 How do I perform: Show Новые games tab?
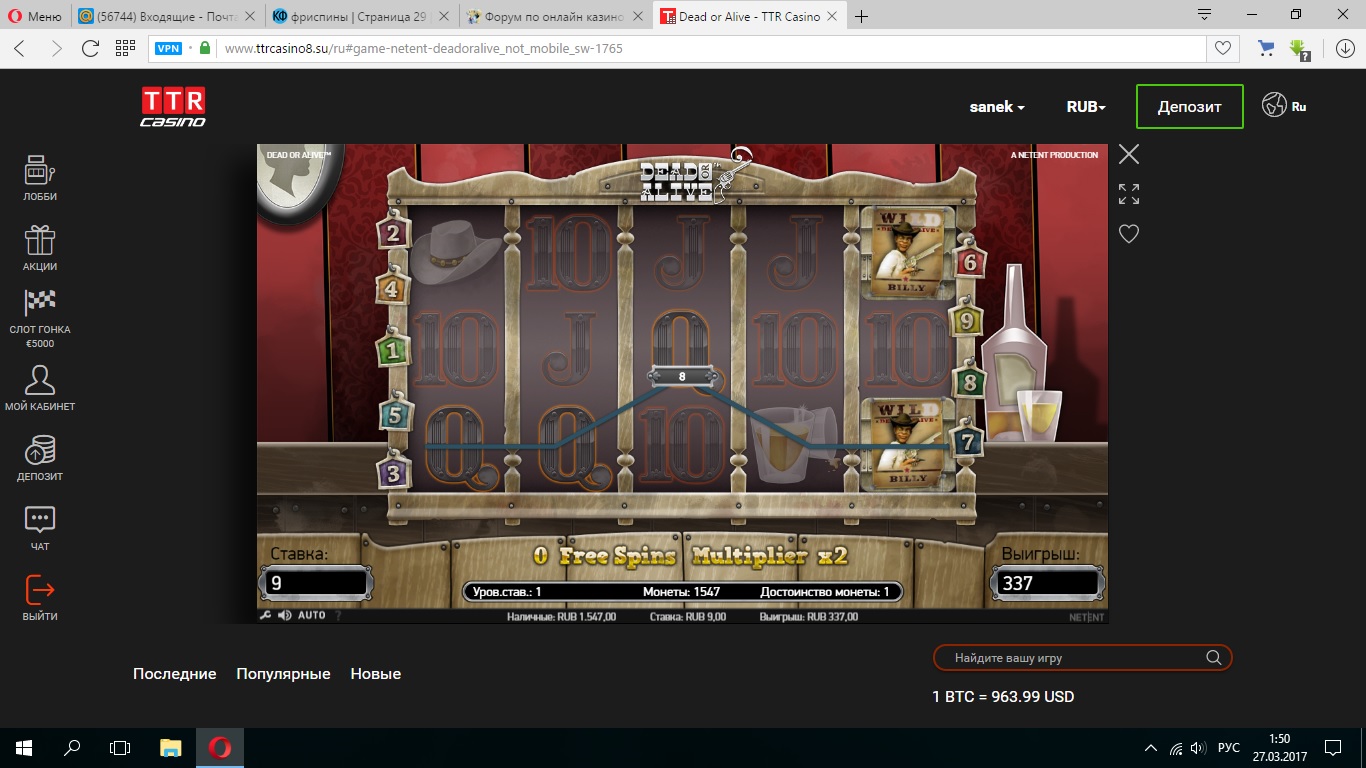(376, 674)
